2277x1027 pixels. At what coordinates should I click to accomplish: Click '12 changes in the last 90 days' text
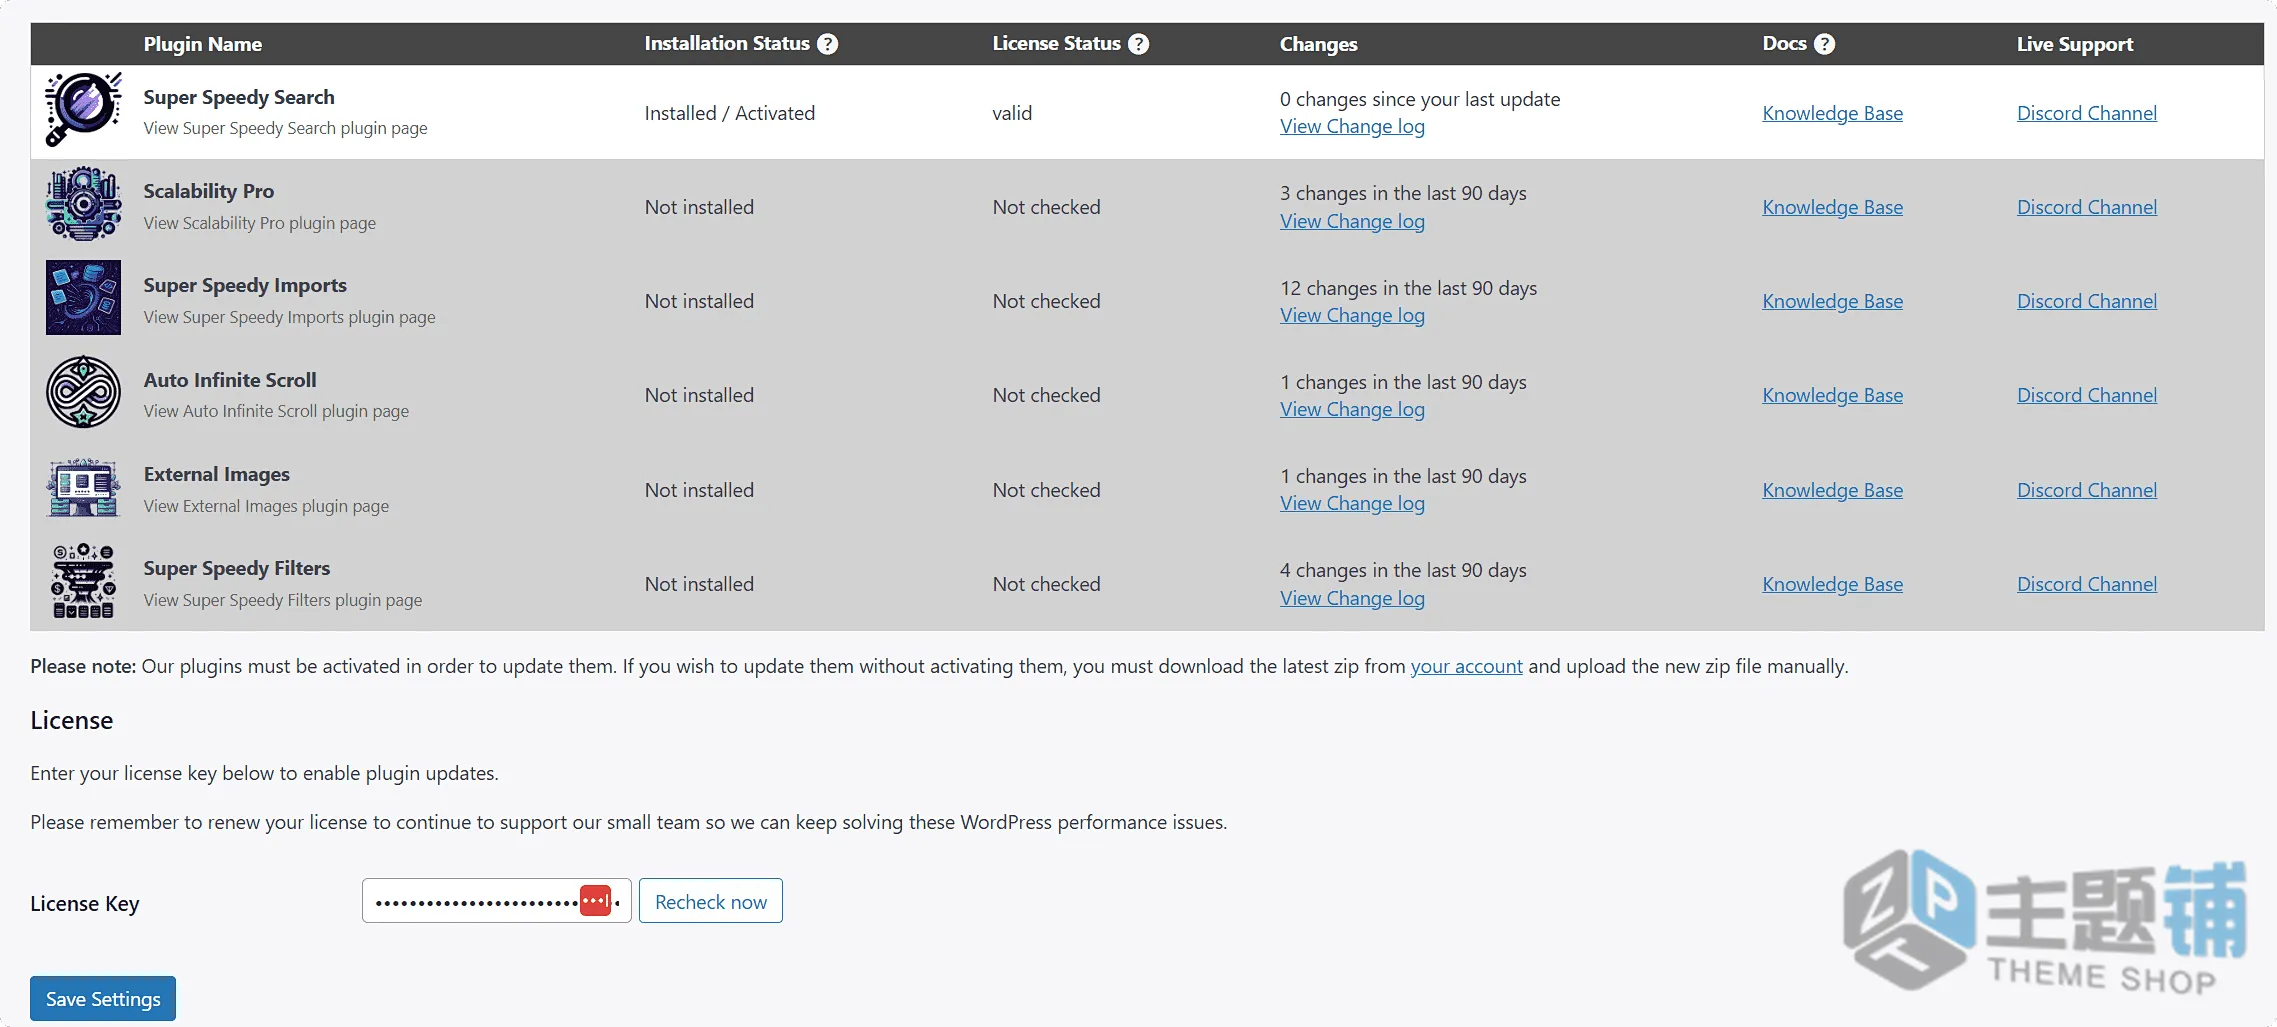1409,288
